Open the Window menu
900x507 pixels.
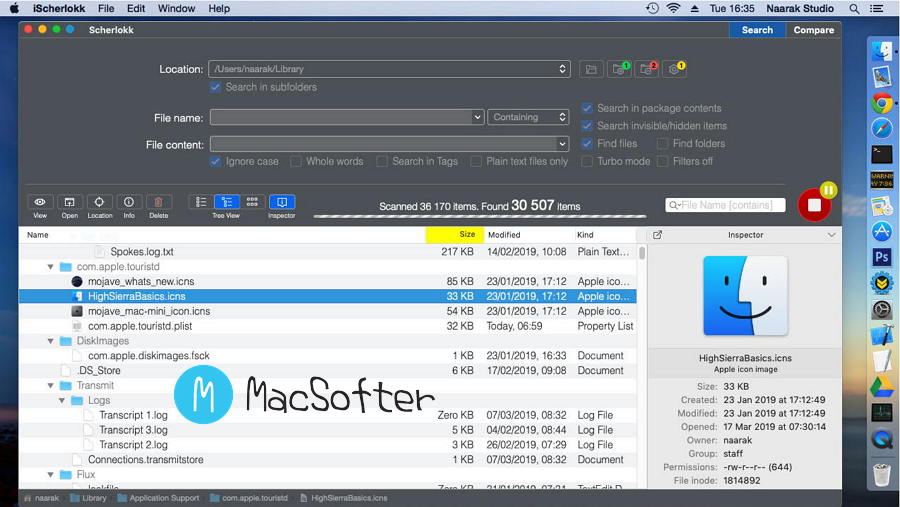click(176, 9)
